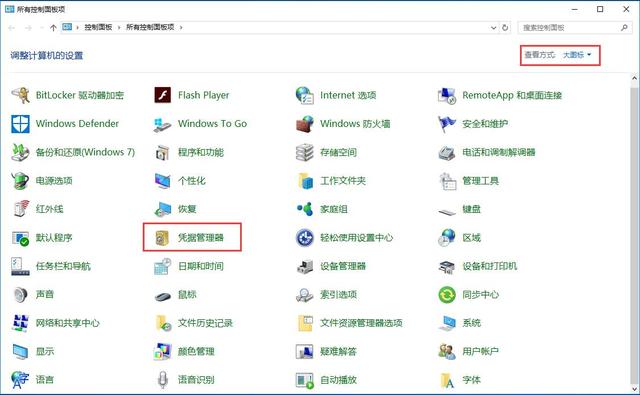Click the 安全和维护 flag icon
Viewport: 640px width, 395px height.
(447, 124)
